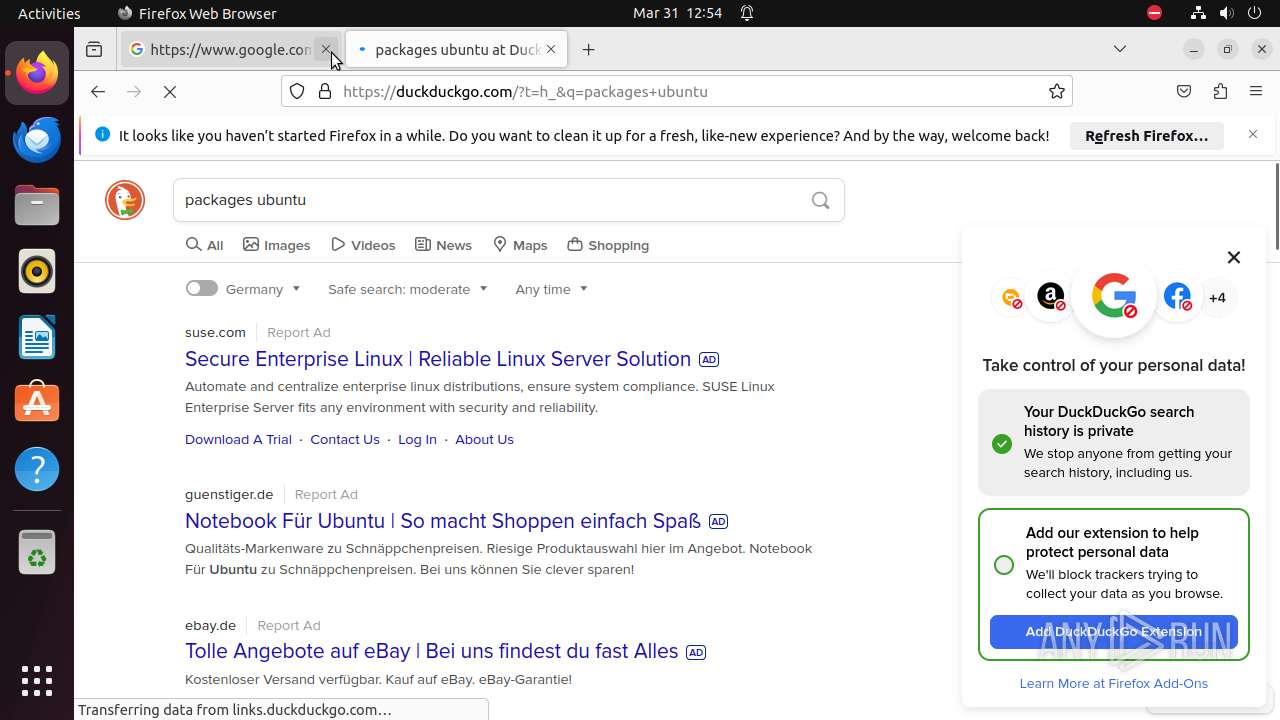The width and height of the screenshot is (1280, 720).
Task: Click the search magnifier button
Action: [820, 200]
